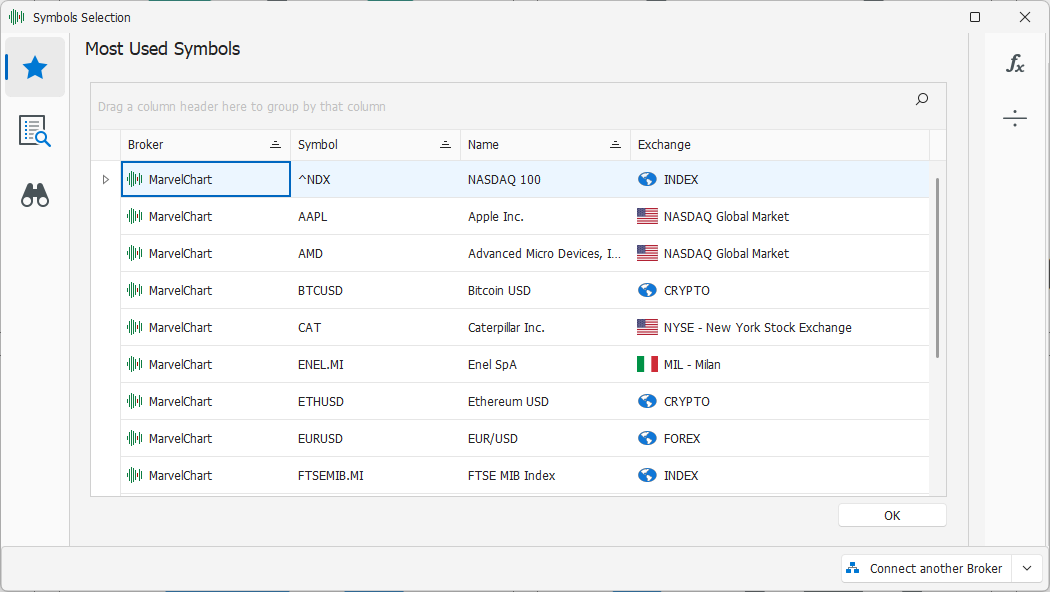1050x592 pixels.
Task: Click the US flag in CAT row
Action: click(647, 327)
